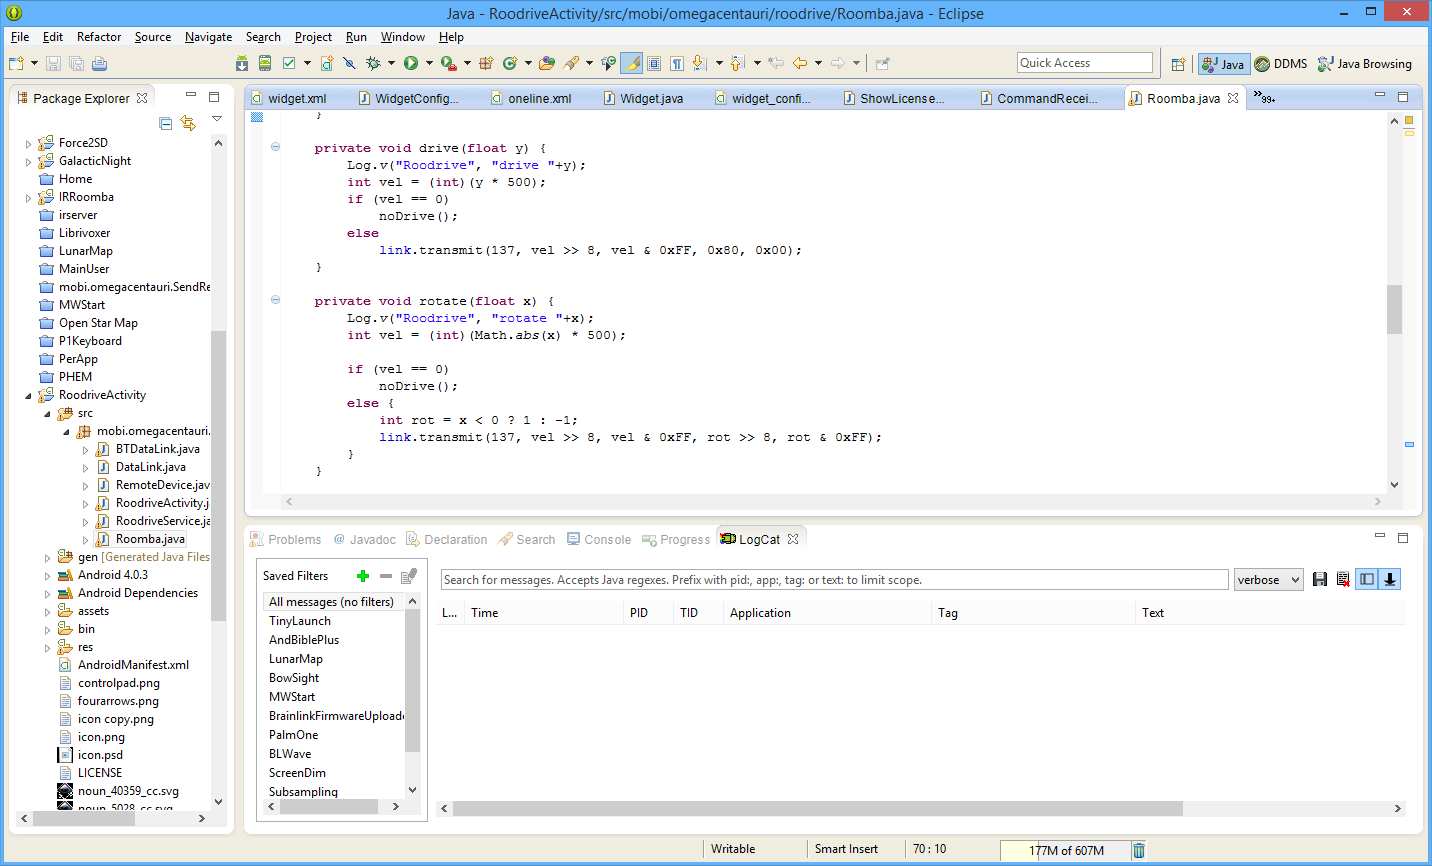Add a new LogCat saved filter with the green plus

(363, 576)
